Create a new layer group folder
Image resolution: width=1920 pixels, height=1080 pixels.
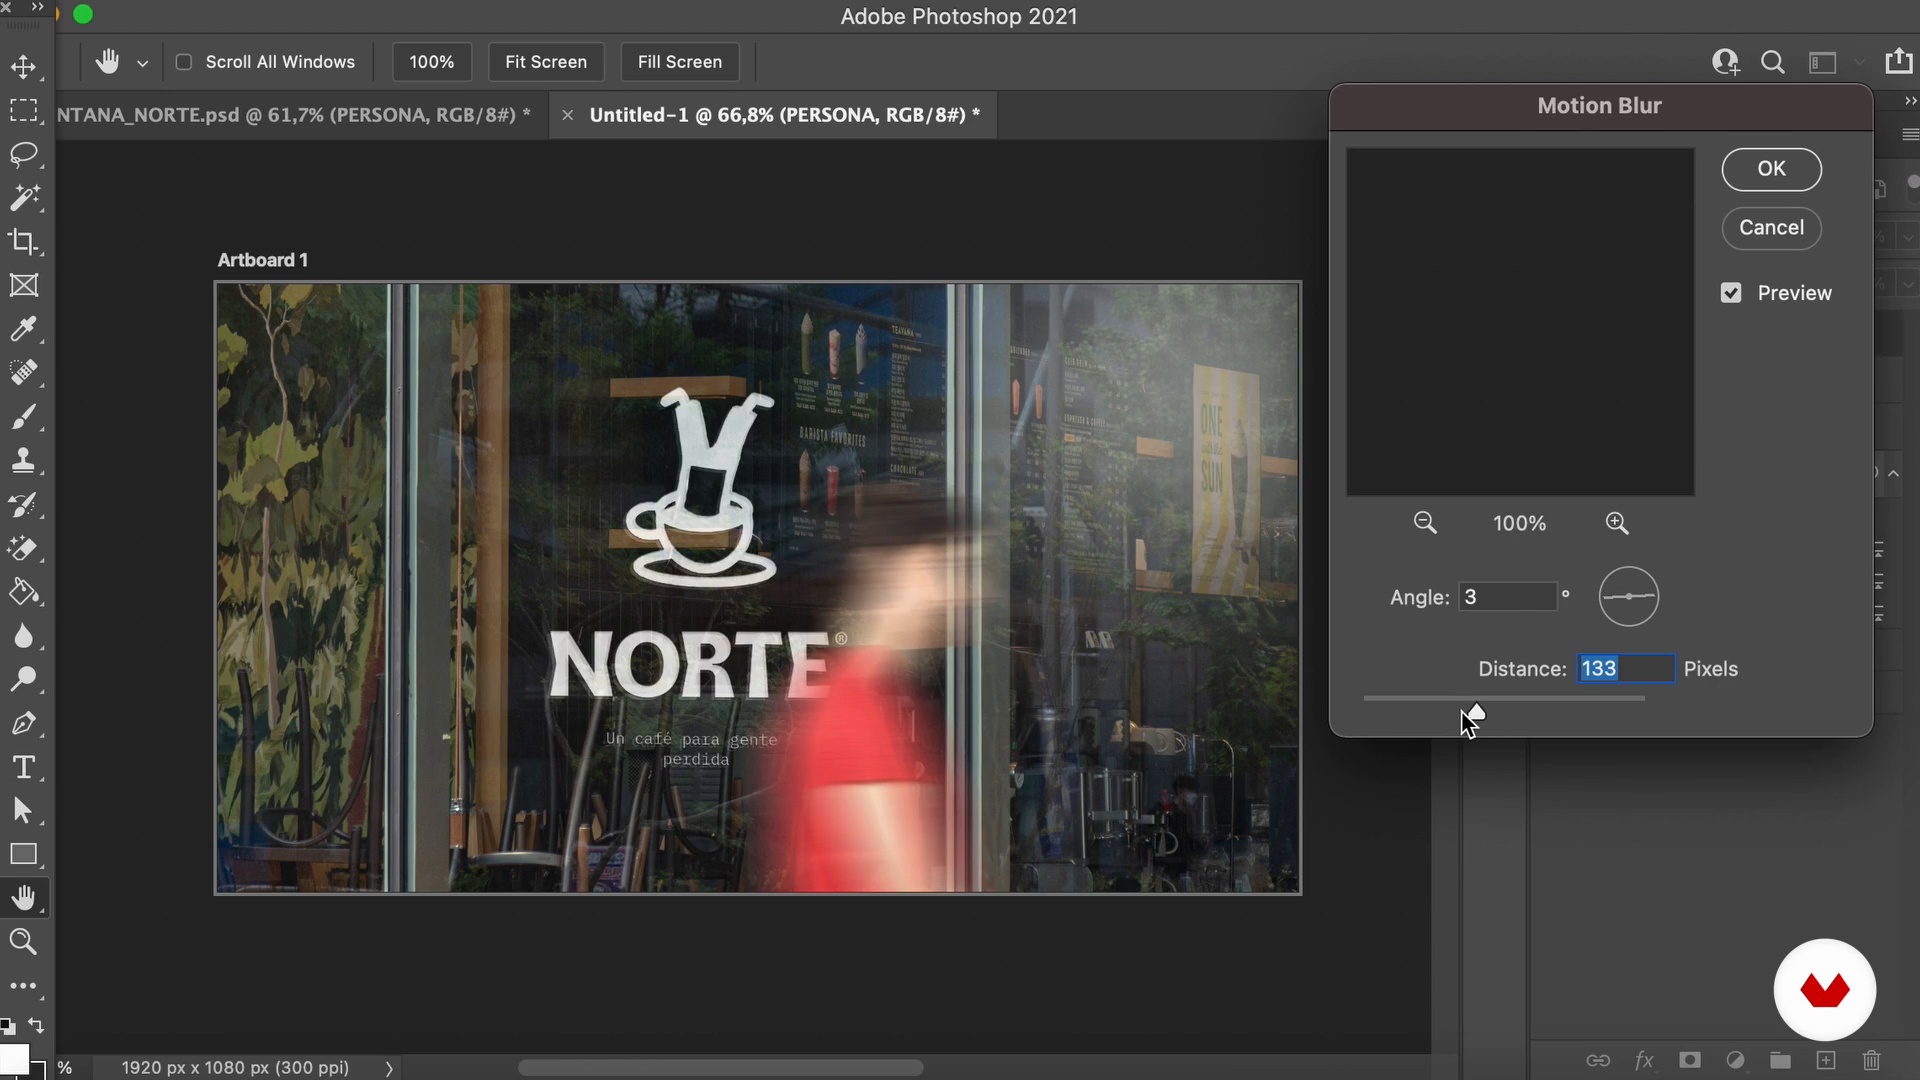tap(1780, 1060)
